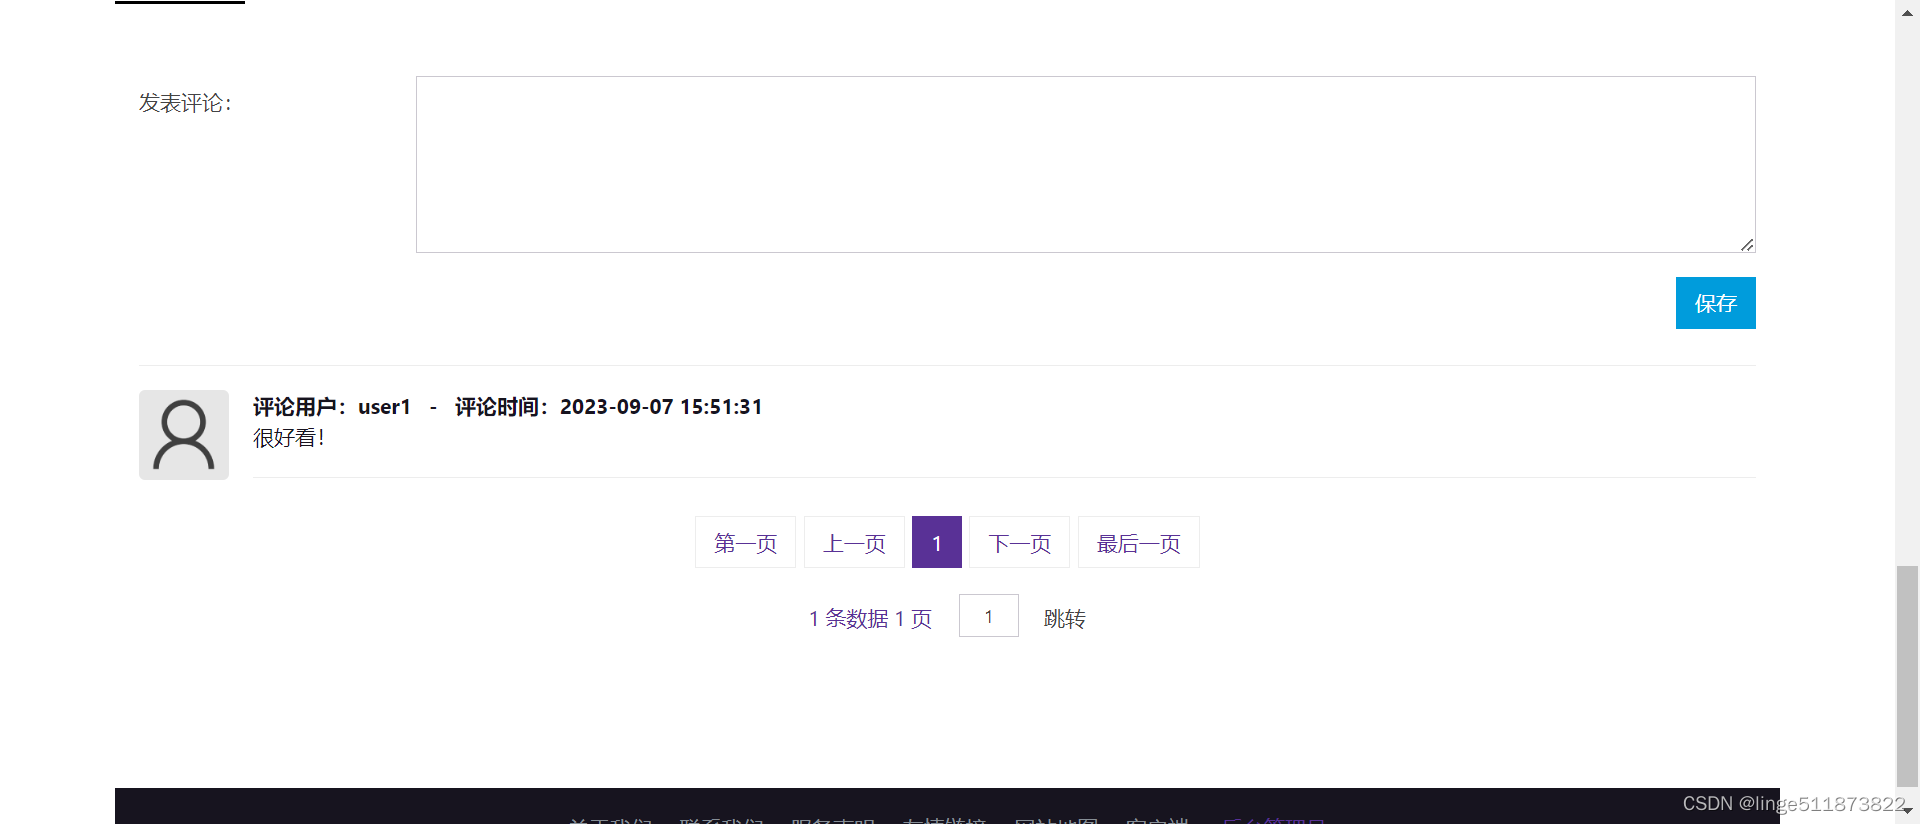Go to 下一页 next page

pyautogui.click(x=1019, y=543)
